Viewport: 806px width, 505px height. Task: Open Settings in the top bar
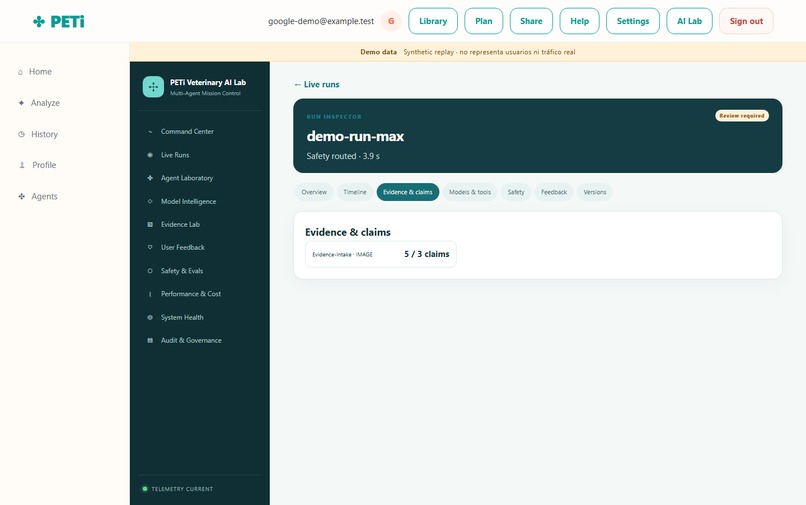pos(633,21)
